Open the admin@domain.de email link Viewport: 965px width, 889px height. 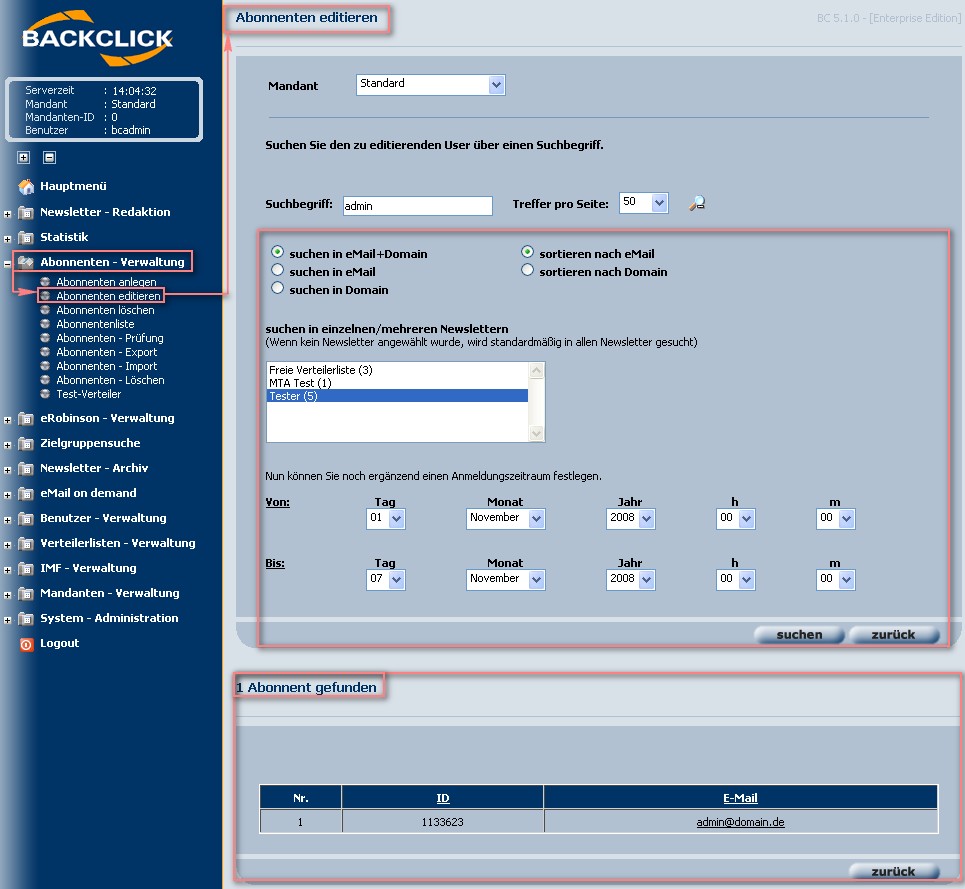[x=740, y=822]
